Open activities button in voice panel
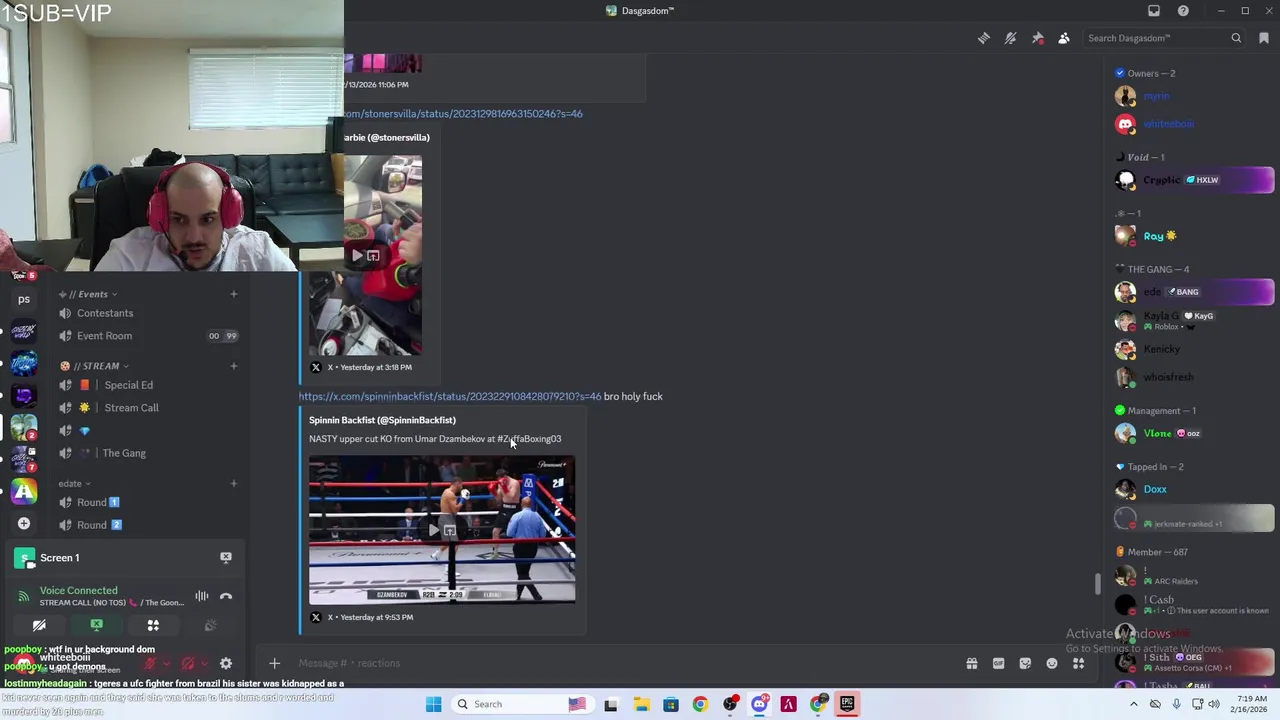The width and height of the screenshot is (1280, 720). click(153, 625)
